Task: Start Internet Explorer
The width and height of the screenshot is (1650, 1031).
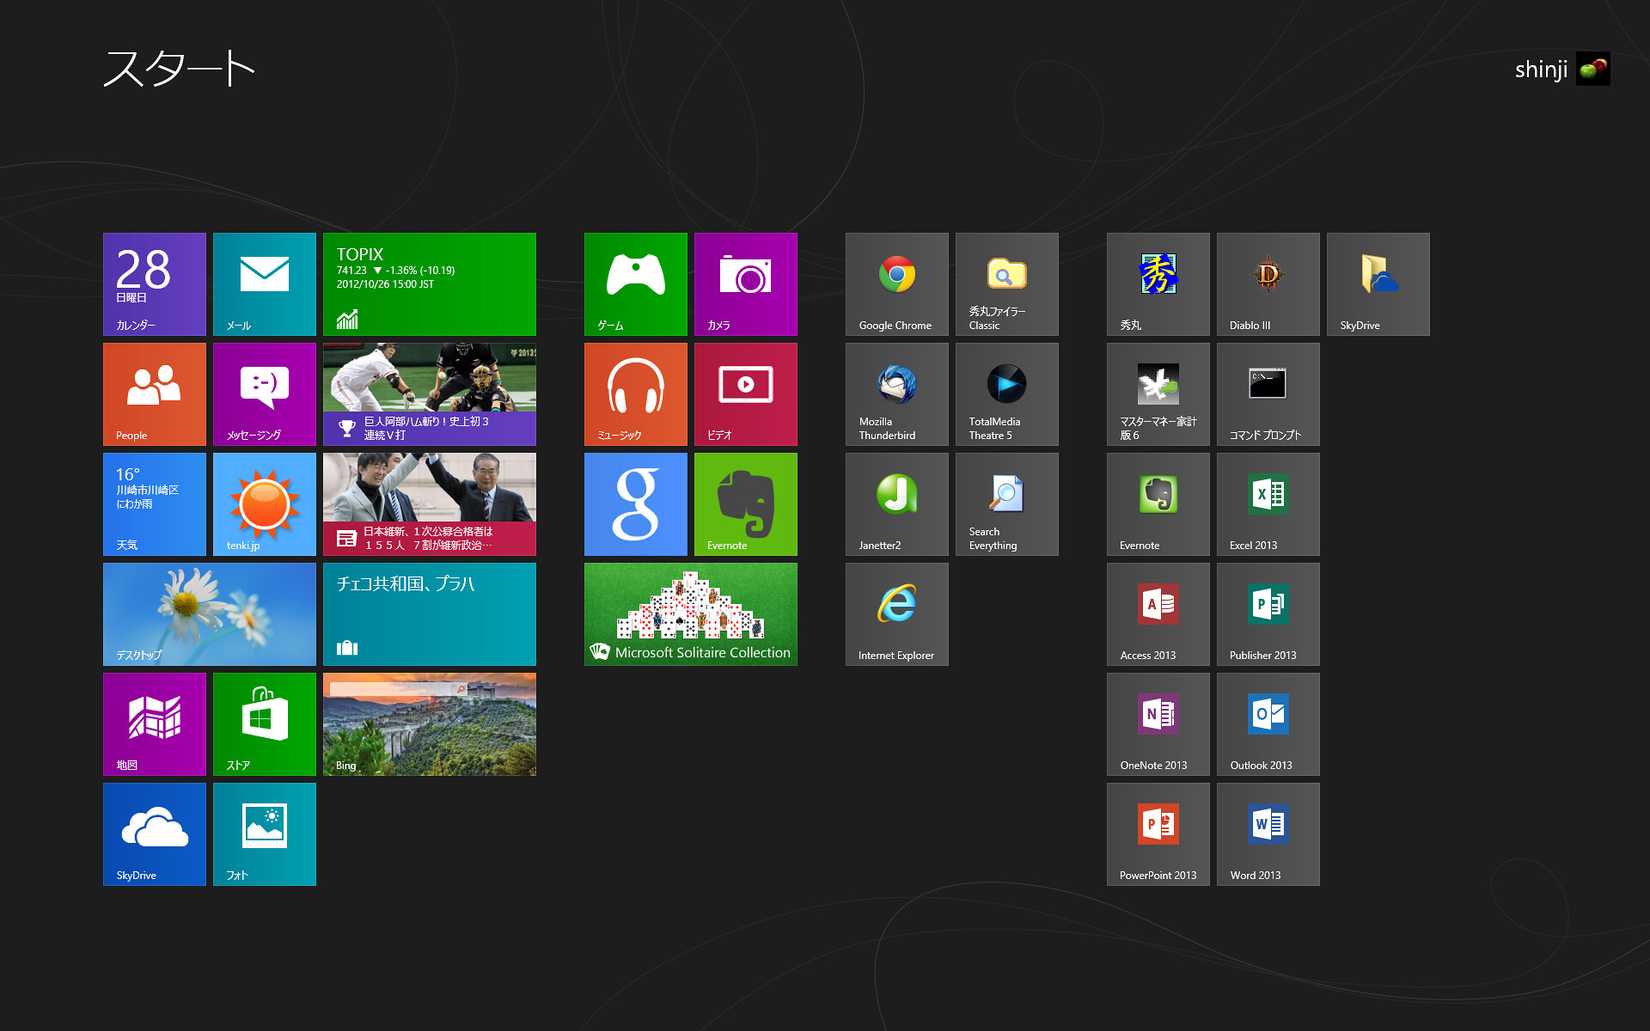Action: pyautogui.click(x=896, y=614)
